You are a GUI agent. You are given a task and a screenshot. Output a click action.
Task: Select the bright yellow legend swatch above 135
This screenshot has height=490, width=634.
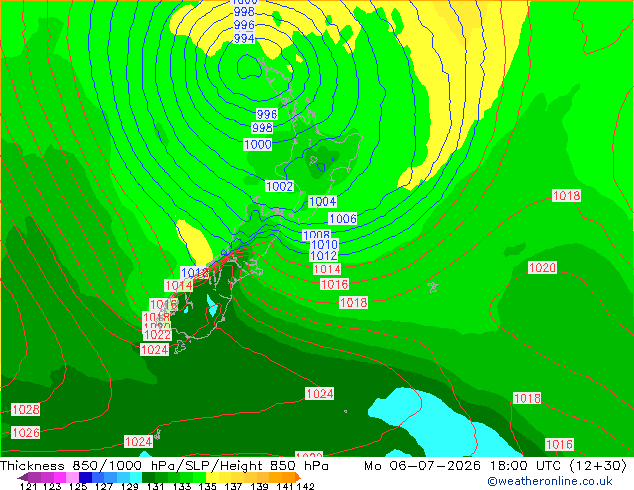click(x=212, y=477)
